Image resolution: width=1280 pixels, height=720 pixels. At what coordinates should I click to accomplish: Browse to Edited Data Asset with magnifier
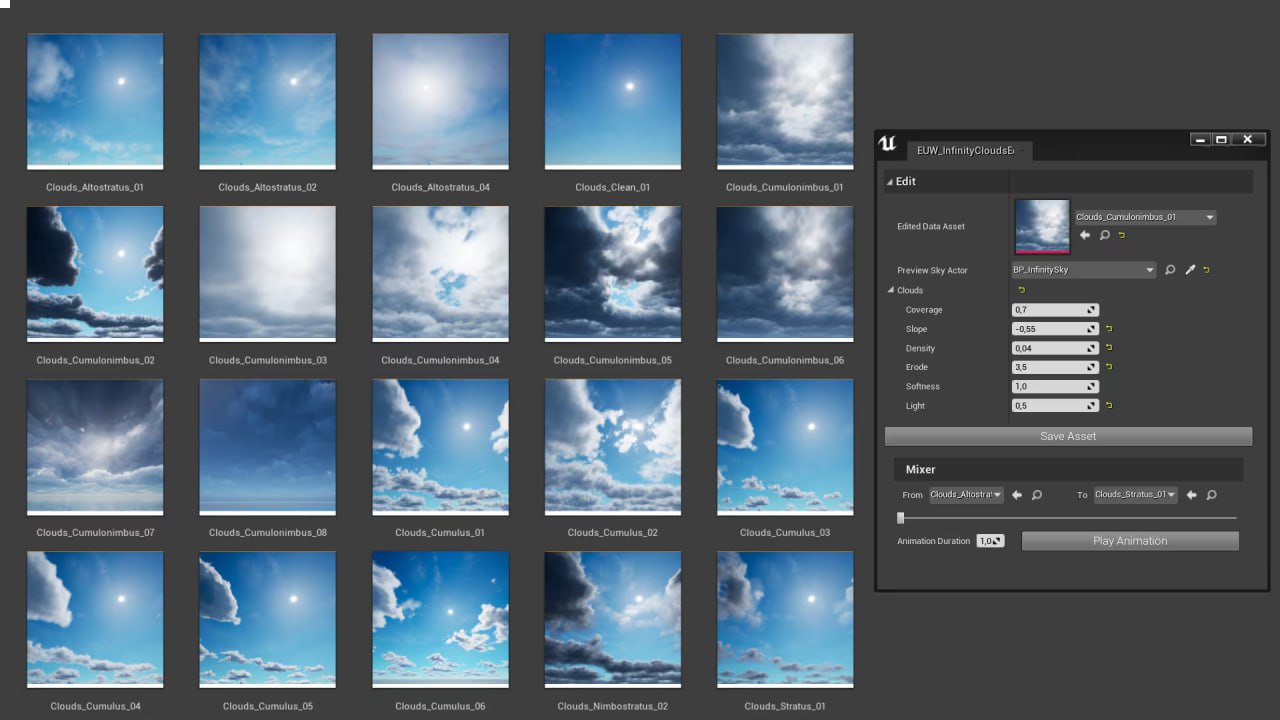[x=1105, y=235]
